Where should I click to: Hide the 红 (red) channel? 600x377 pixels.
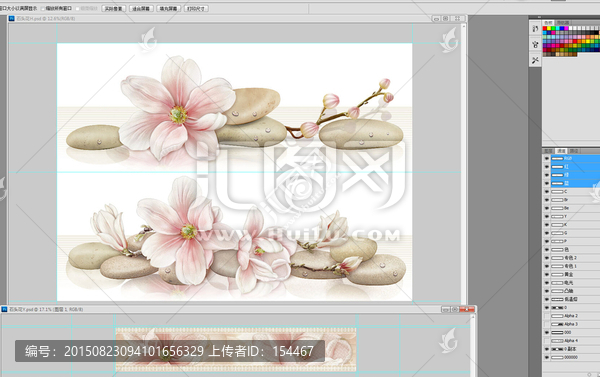(x=546, y=167)
